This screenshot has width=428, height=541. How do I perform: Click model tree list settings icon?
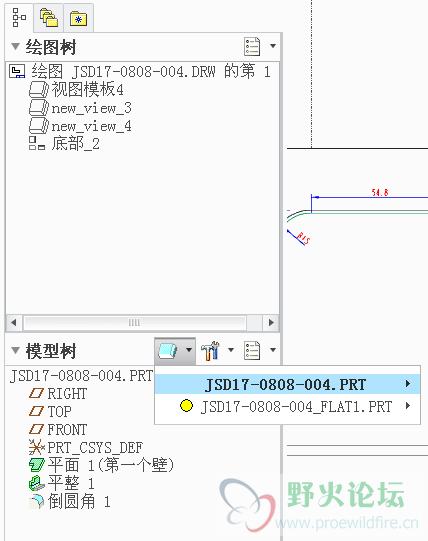[x=252, y=351]
